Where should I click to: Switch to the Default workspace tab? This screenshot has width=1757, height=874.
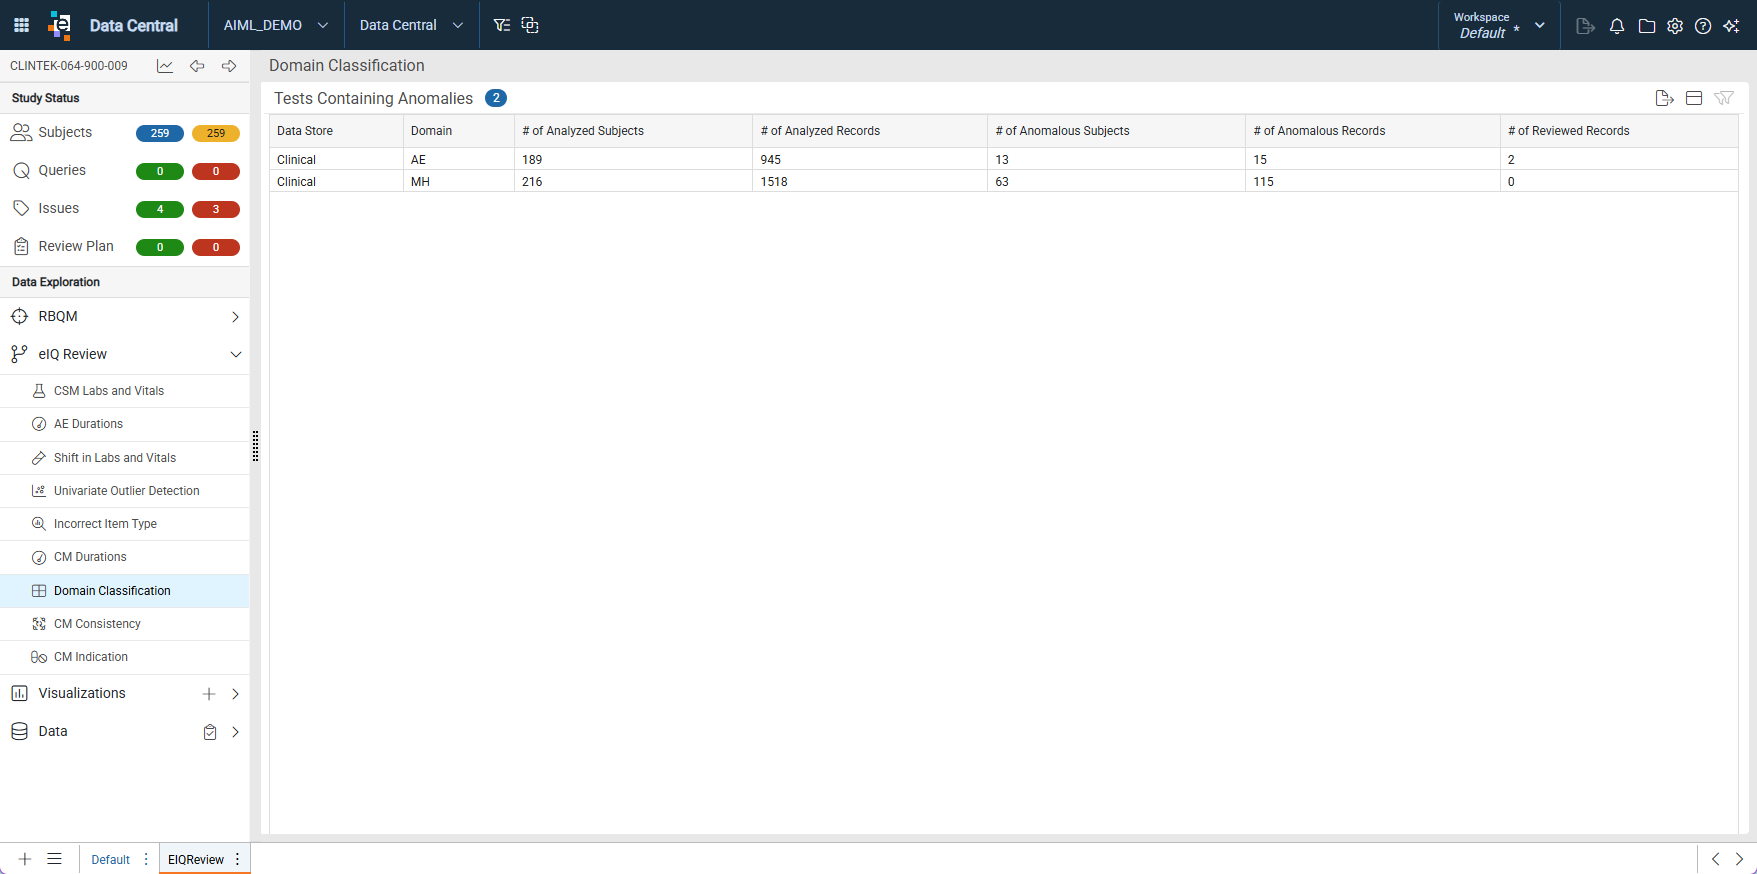tap(111, 859)
